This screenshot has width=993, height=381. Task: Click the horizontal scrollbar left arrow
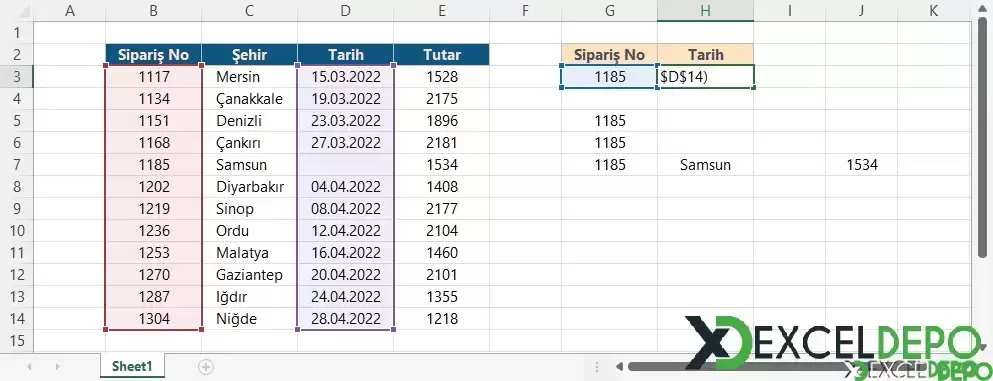619,366
